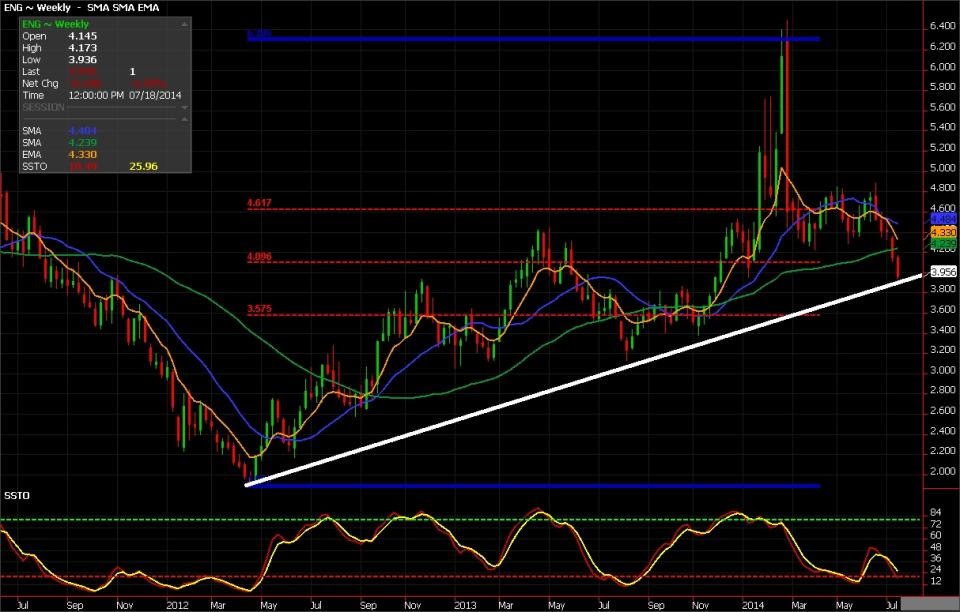The image size is (960, 612).
Task: Click the 6.400 price axis label
Action: point(942,26)
